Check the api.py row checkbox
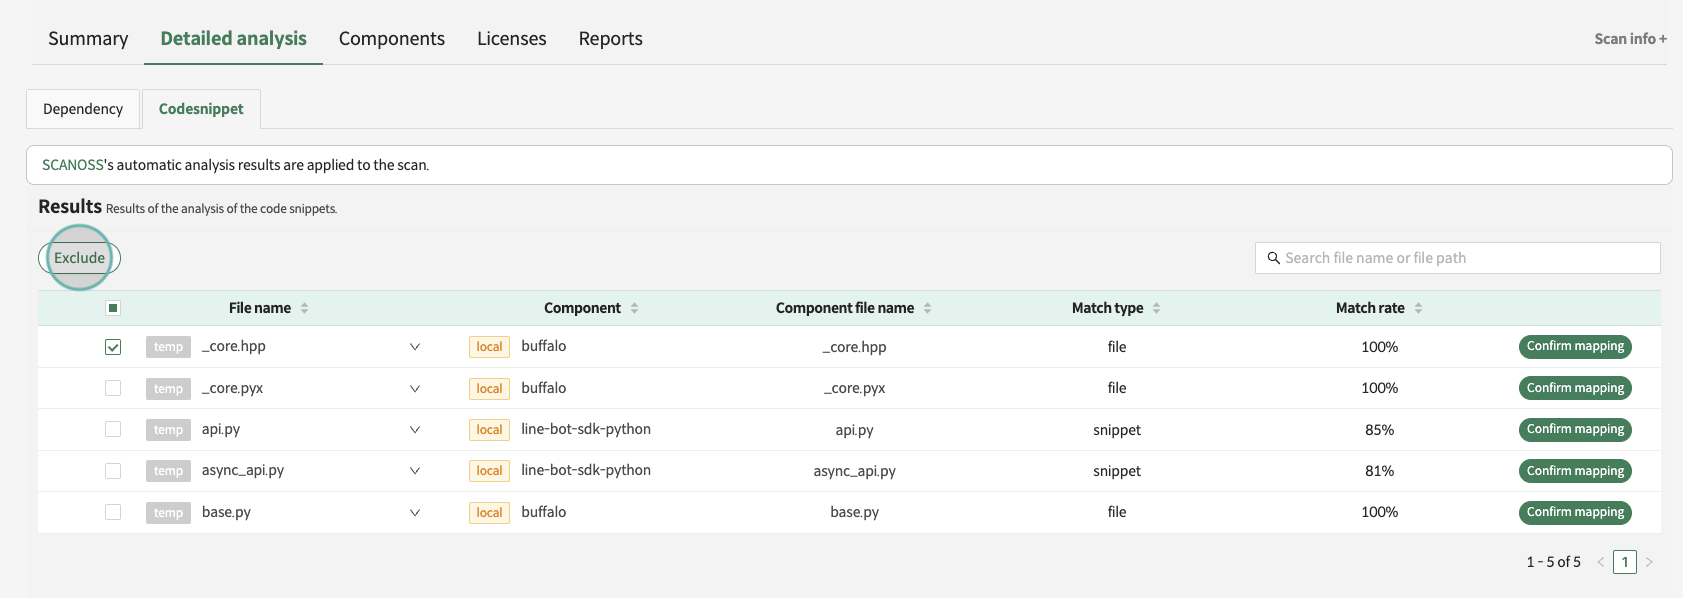 (x=113, y=429)
